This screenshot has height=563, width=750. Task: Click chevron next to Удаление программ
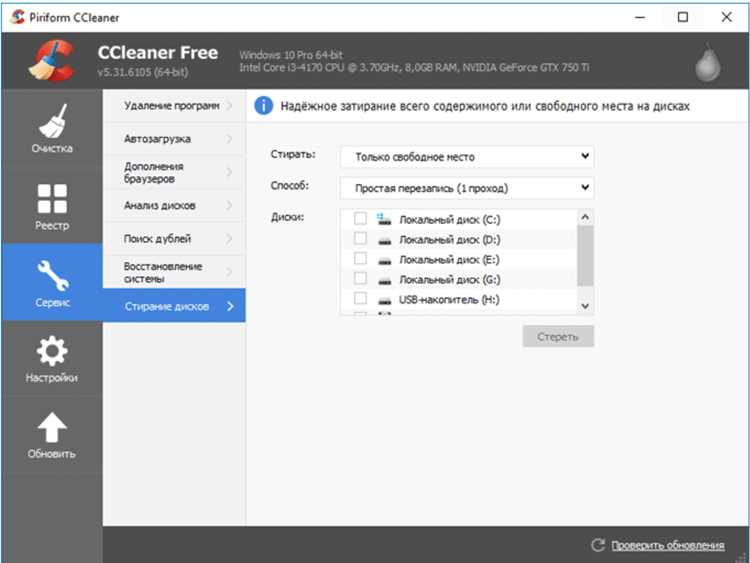pos(230,105)
